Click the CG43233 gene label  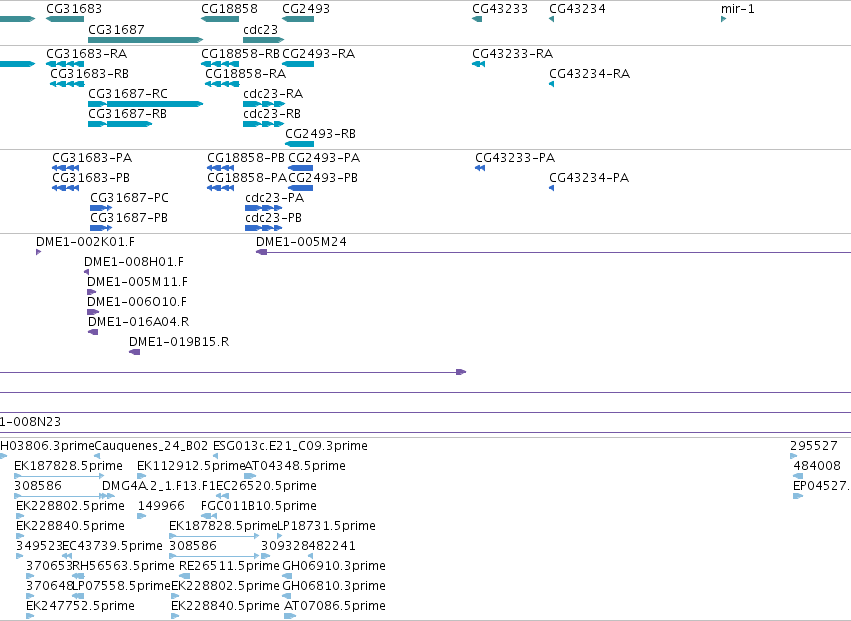point(500,9)
